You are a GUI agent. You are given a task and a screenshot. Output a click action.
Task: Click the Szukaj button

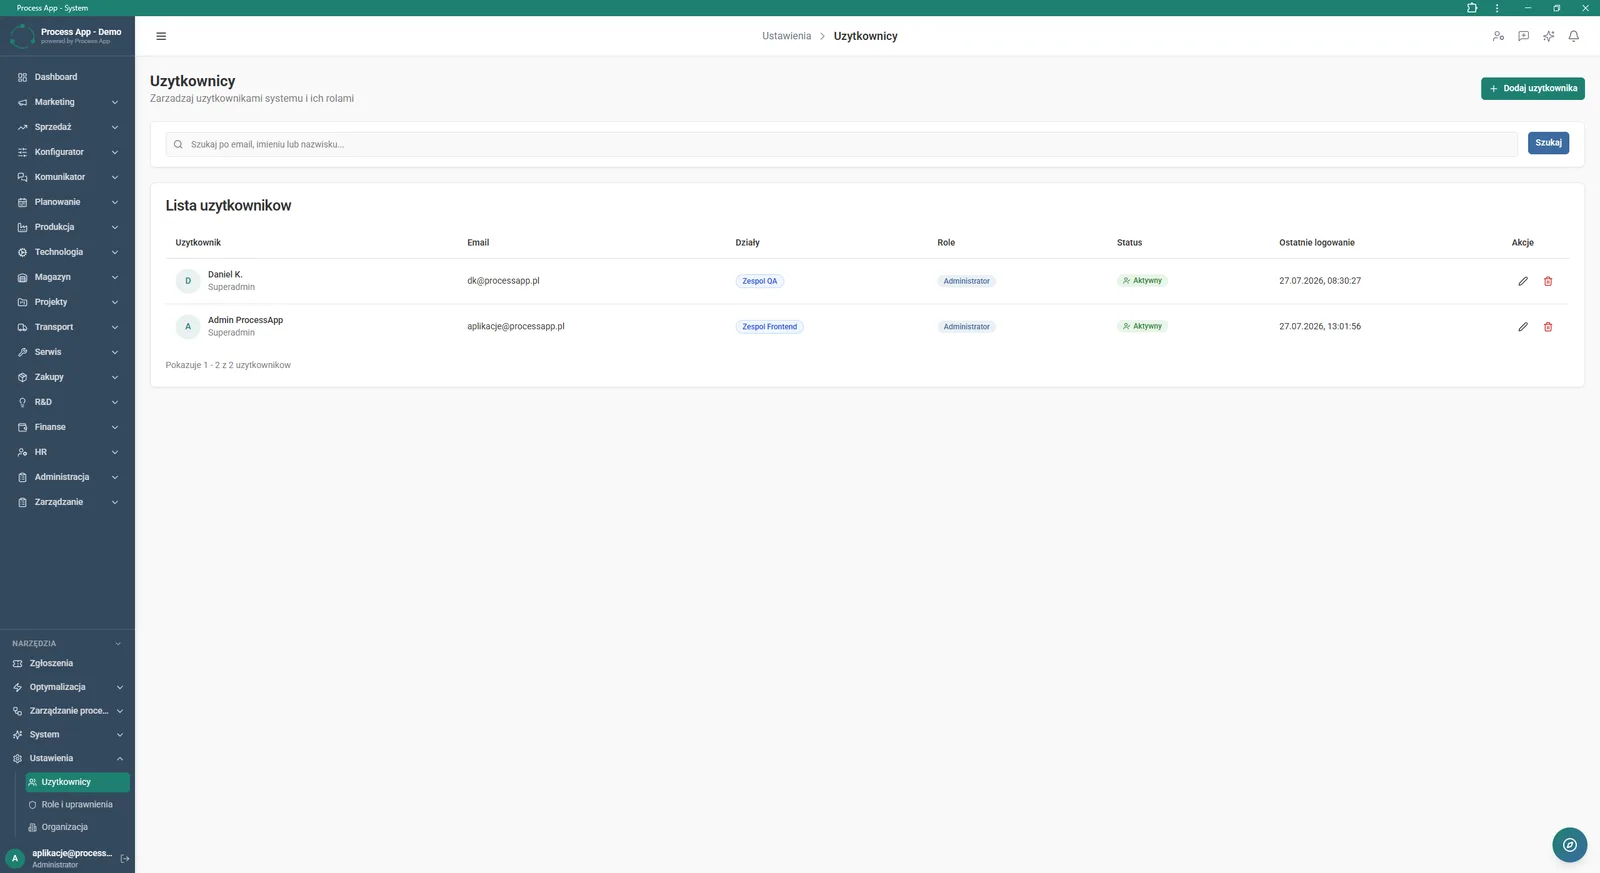pyautogui.click(x=1548, y=143)
